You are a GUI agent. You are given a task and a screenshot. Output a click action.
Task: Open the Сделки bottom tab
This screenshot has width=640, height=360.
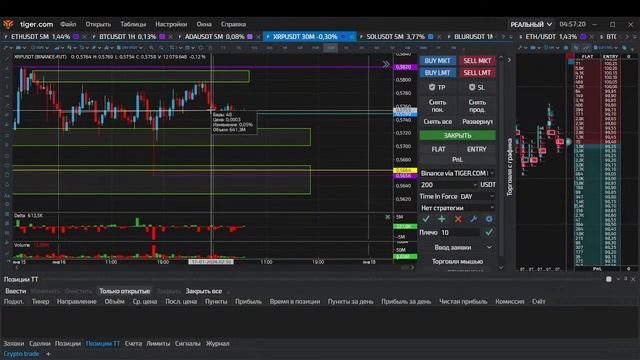40,344
